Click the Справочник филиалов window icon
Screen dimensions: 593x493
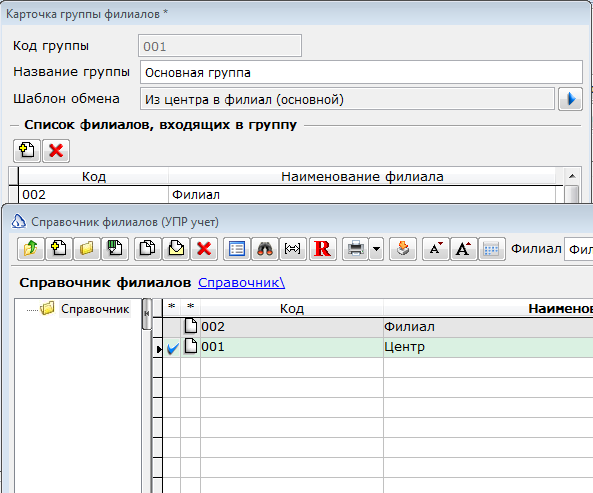pyautogui.click(x=19, y=222)
